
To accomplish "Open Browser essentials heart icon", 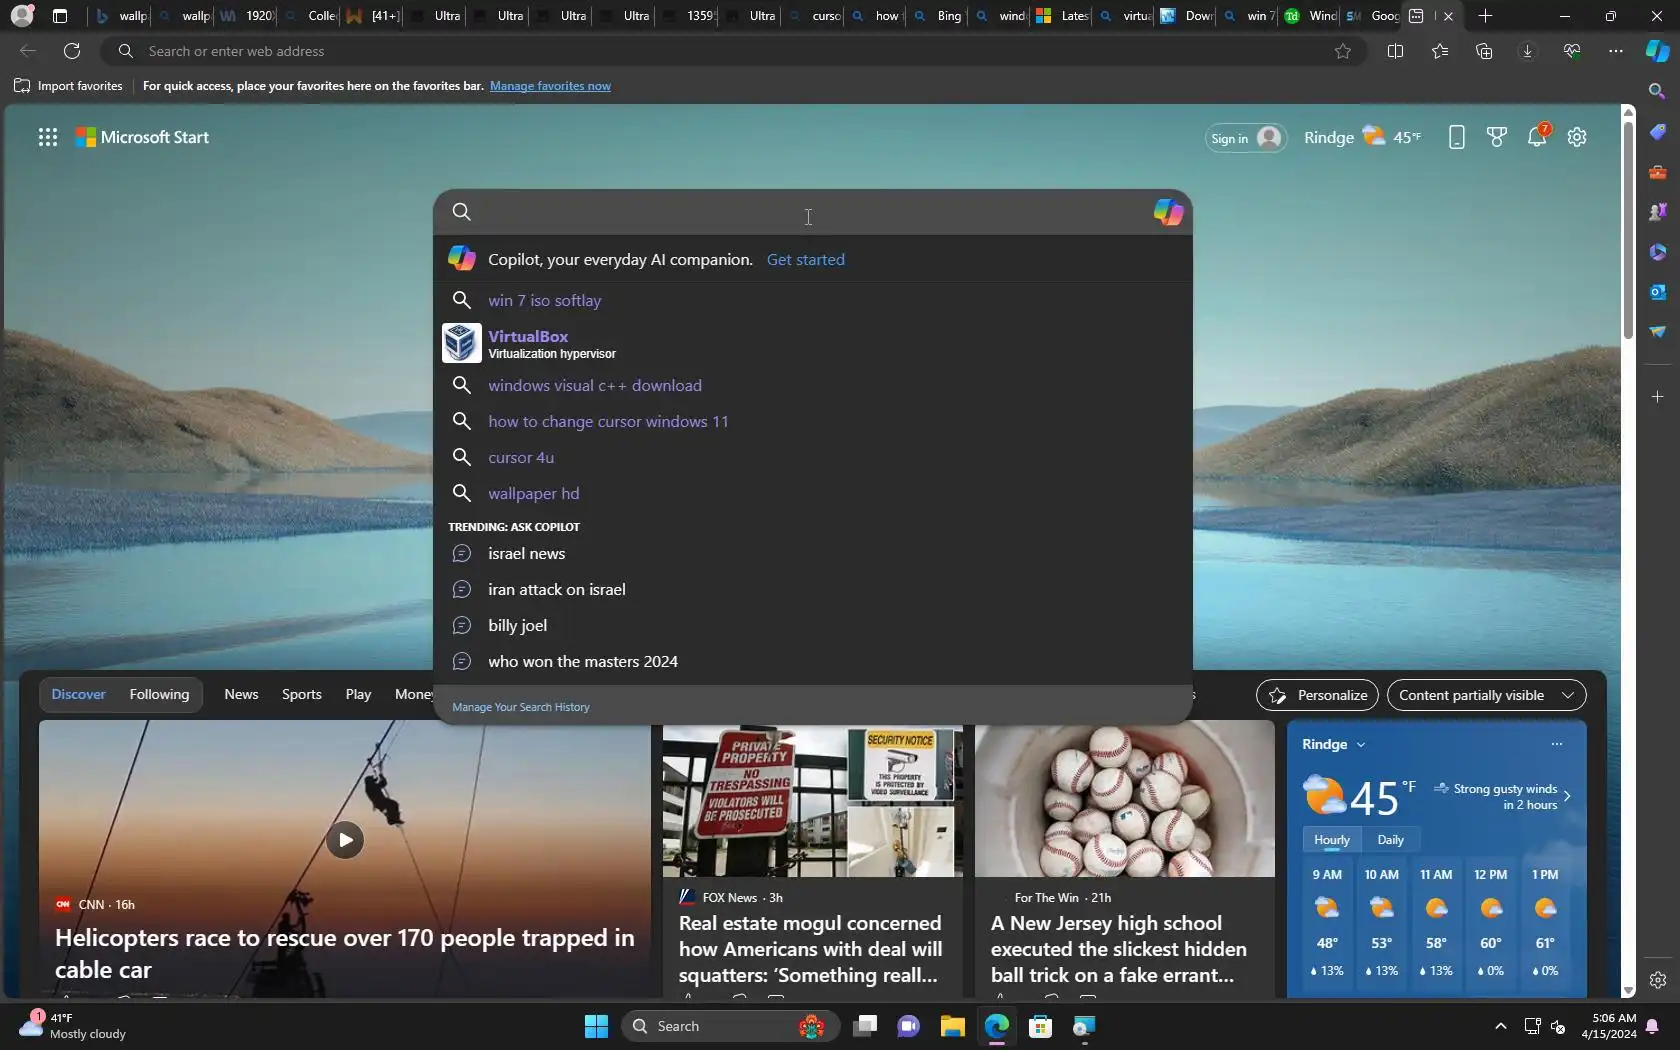I will [1572, 51].
